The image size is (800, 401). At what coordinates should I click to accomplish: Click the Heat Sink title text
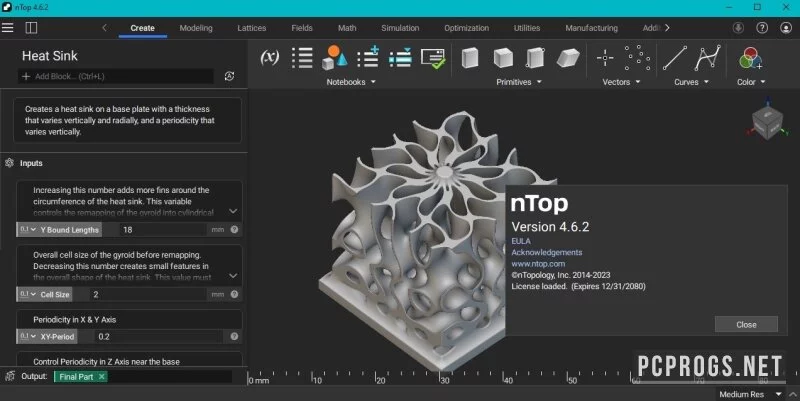point(49,56)
